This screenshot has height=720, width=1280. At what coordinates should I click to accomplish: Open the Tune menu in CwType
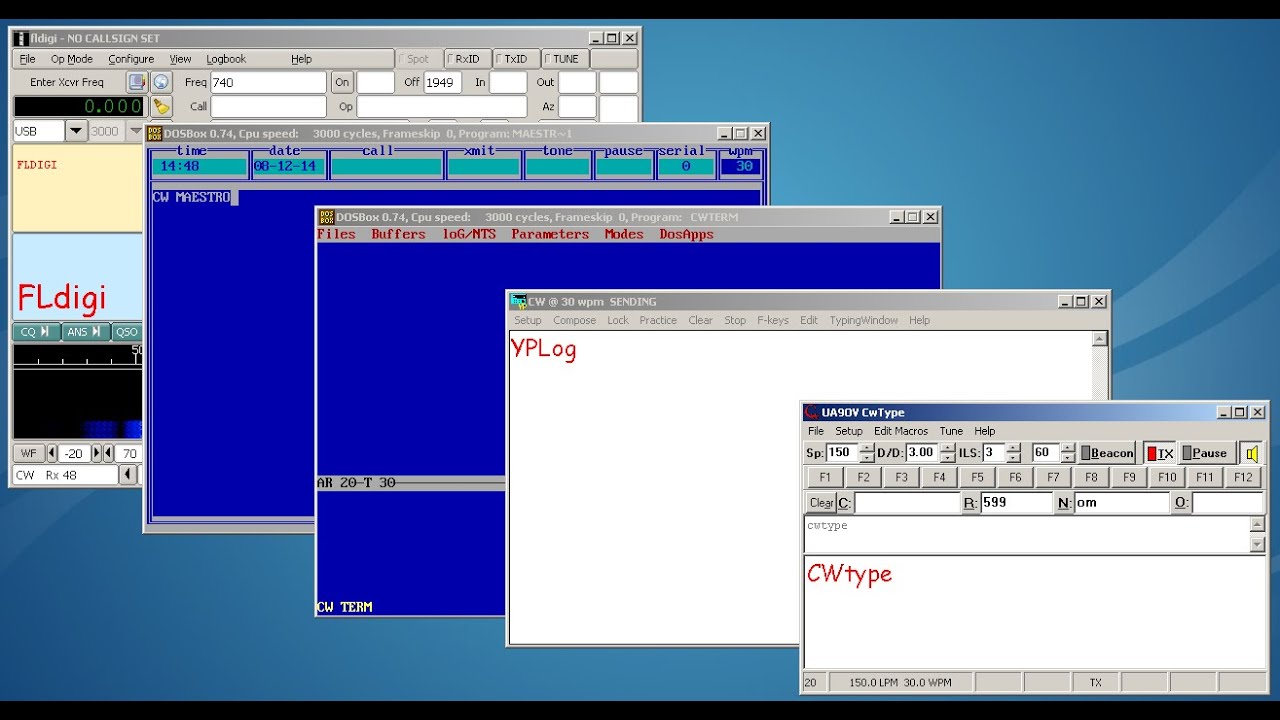(x=951, y=431)
